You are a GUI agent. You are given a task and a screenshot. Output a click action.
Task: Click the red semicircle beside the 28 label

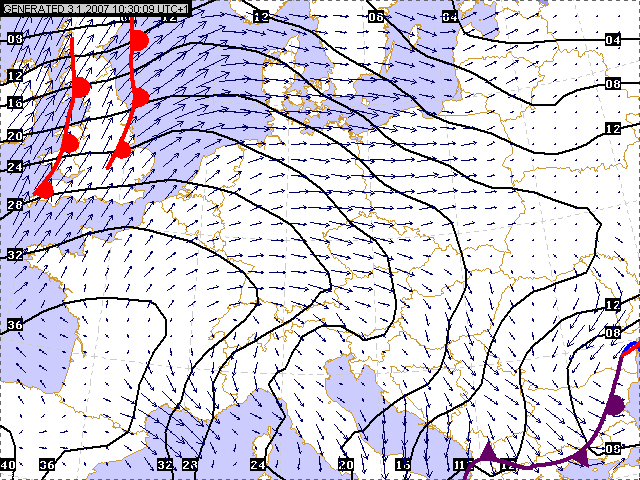click(44, 189)
